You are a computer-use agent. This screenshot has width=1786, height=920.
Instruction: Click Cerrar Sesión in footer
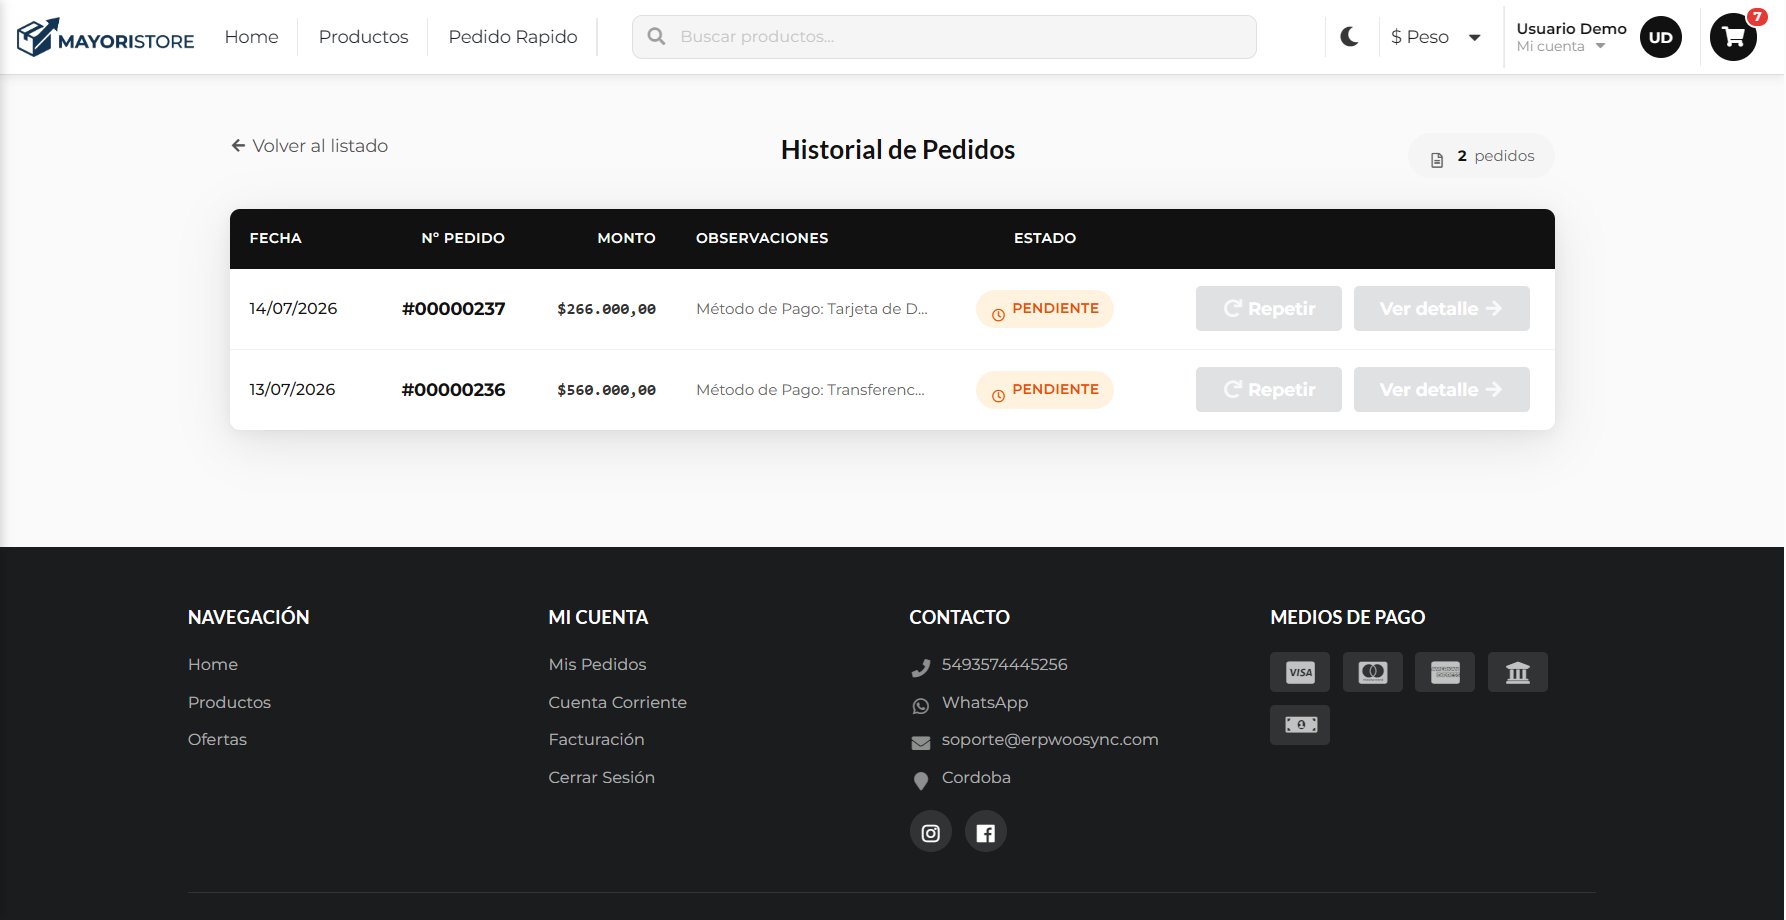[602, 778]
